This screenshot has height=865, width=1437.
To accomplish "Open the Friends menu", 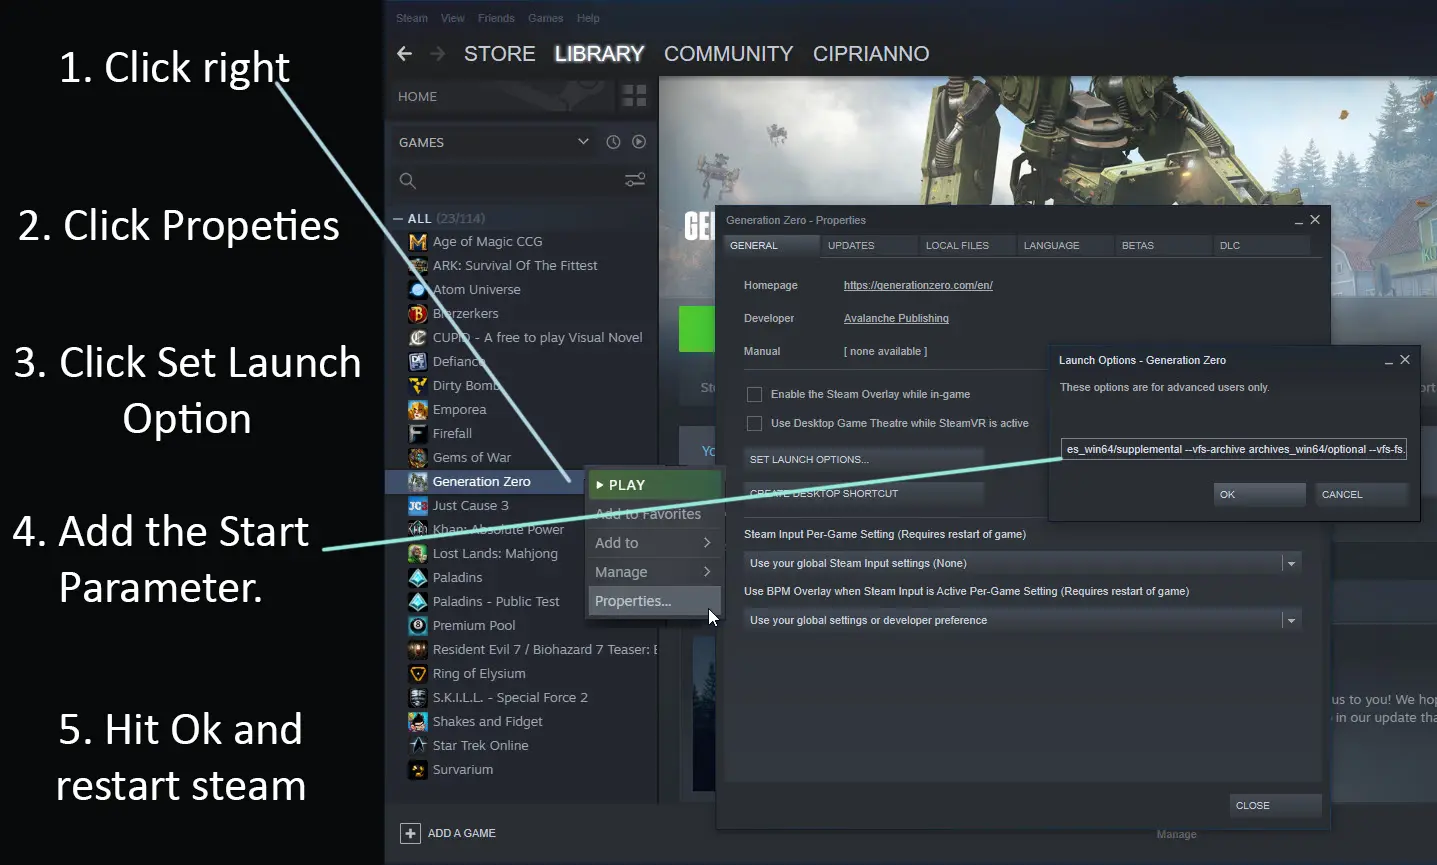I will click(496, 18).
